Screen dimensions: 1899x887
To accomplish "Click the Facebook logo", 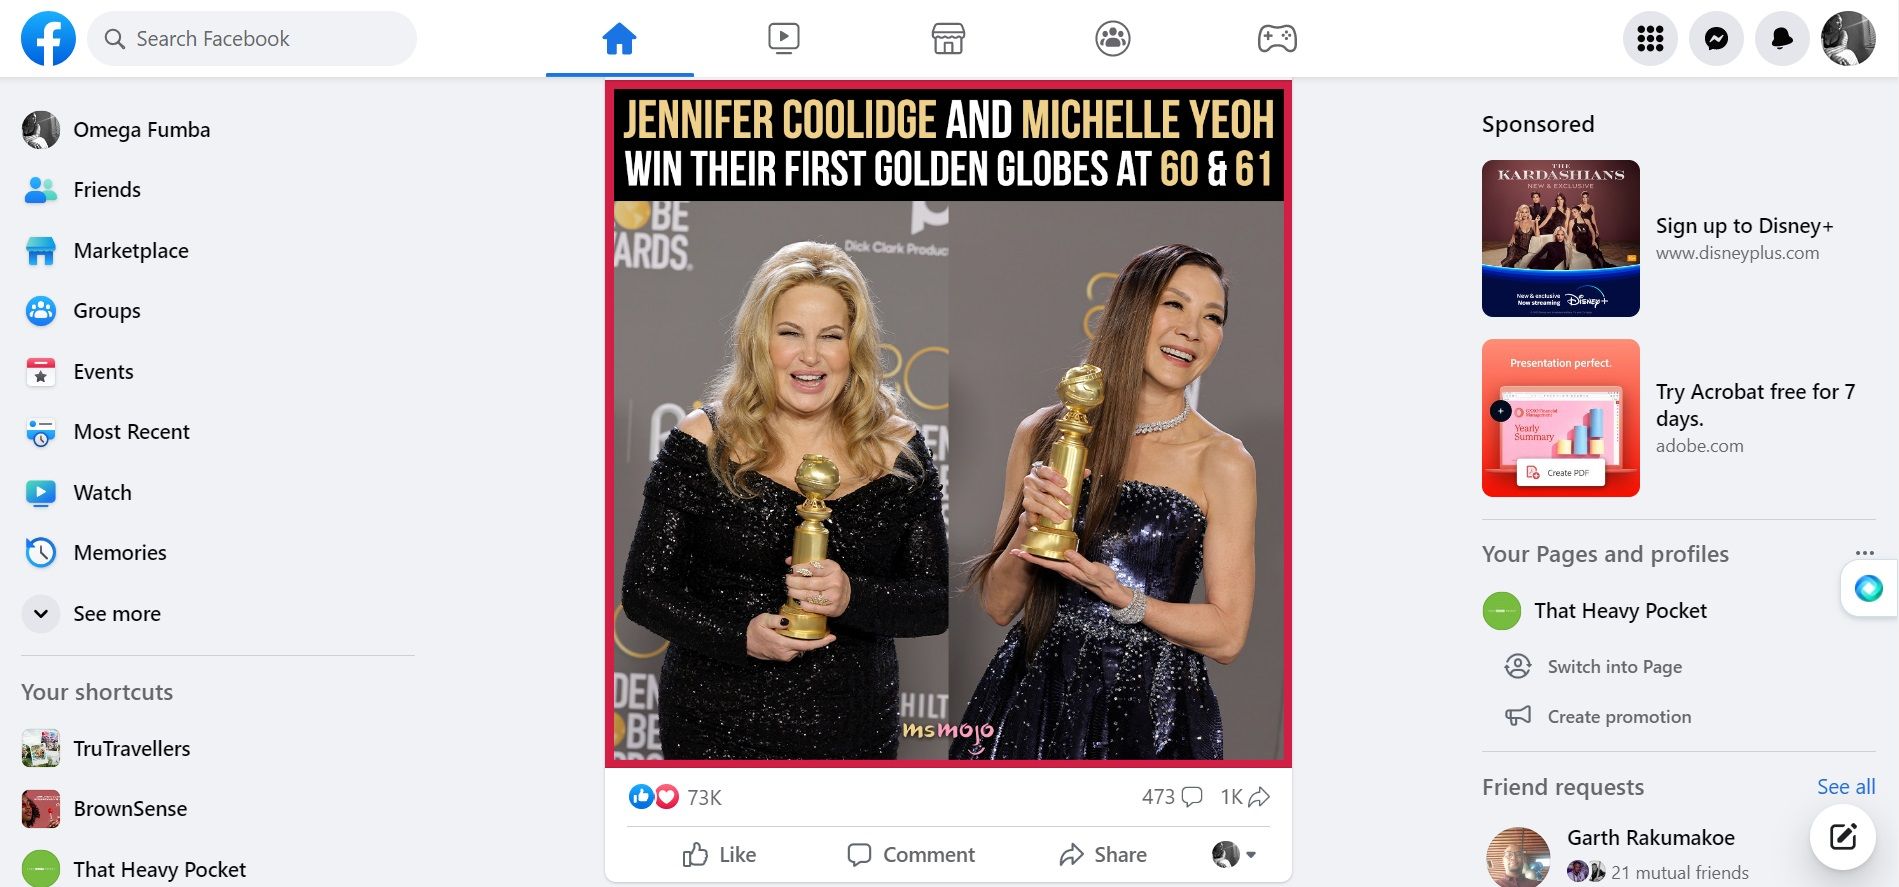I will pos(47,38).
